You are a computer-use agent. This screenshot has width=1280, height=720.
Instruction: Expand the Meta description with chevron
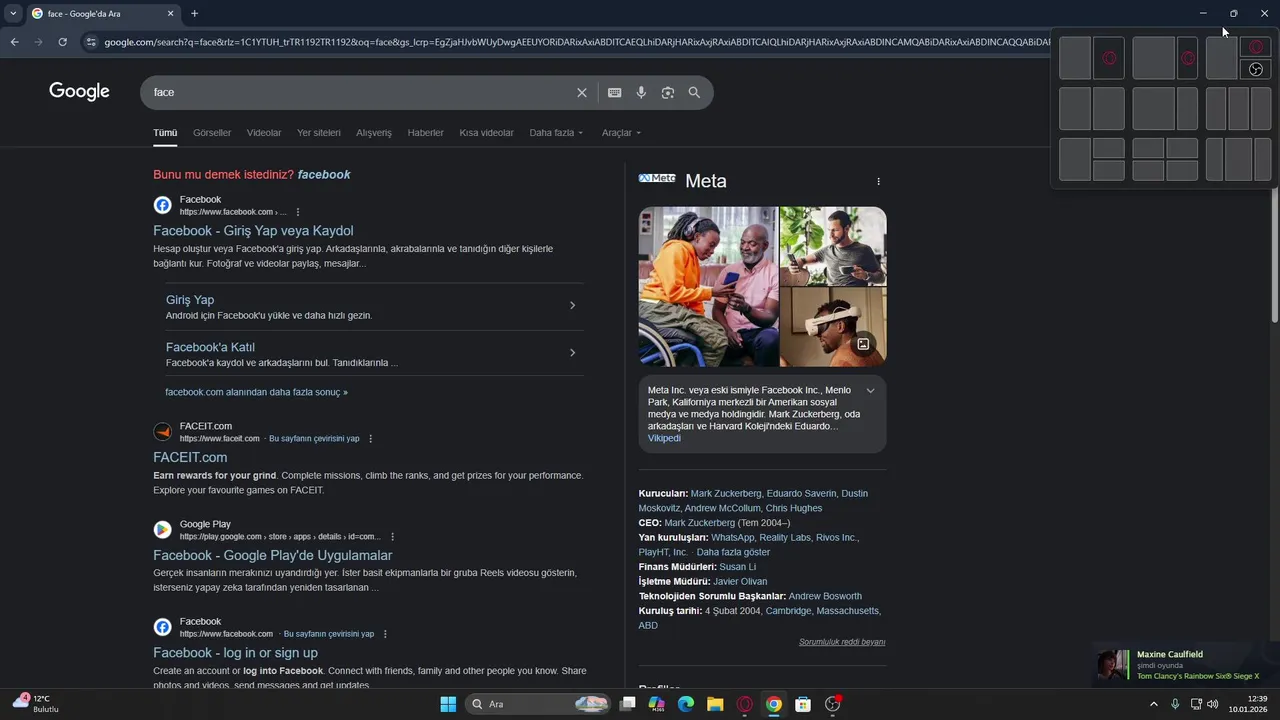[x=870, y=390]
